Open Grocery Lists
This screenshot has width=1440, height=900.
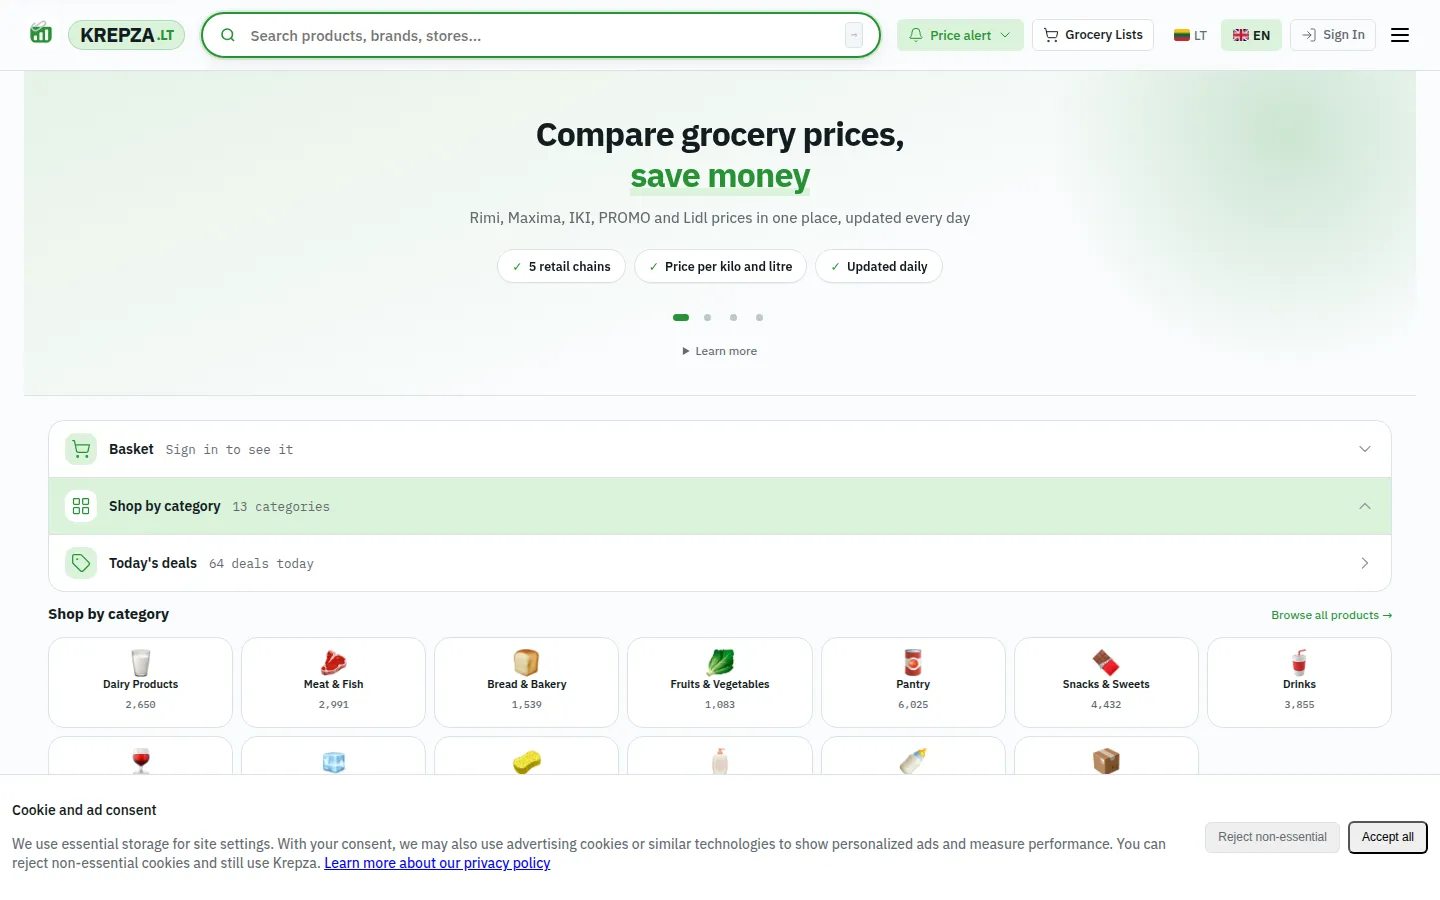point(1093,35)
